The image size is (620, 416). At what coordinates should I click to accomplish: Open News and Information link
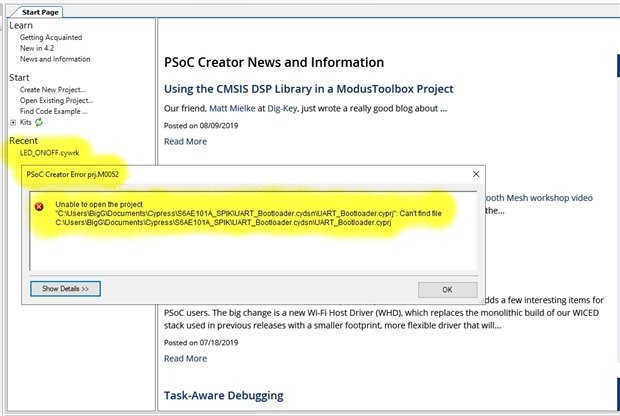coord(55,59)
